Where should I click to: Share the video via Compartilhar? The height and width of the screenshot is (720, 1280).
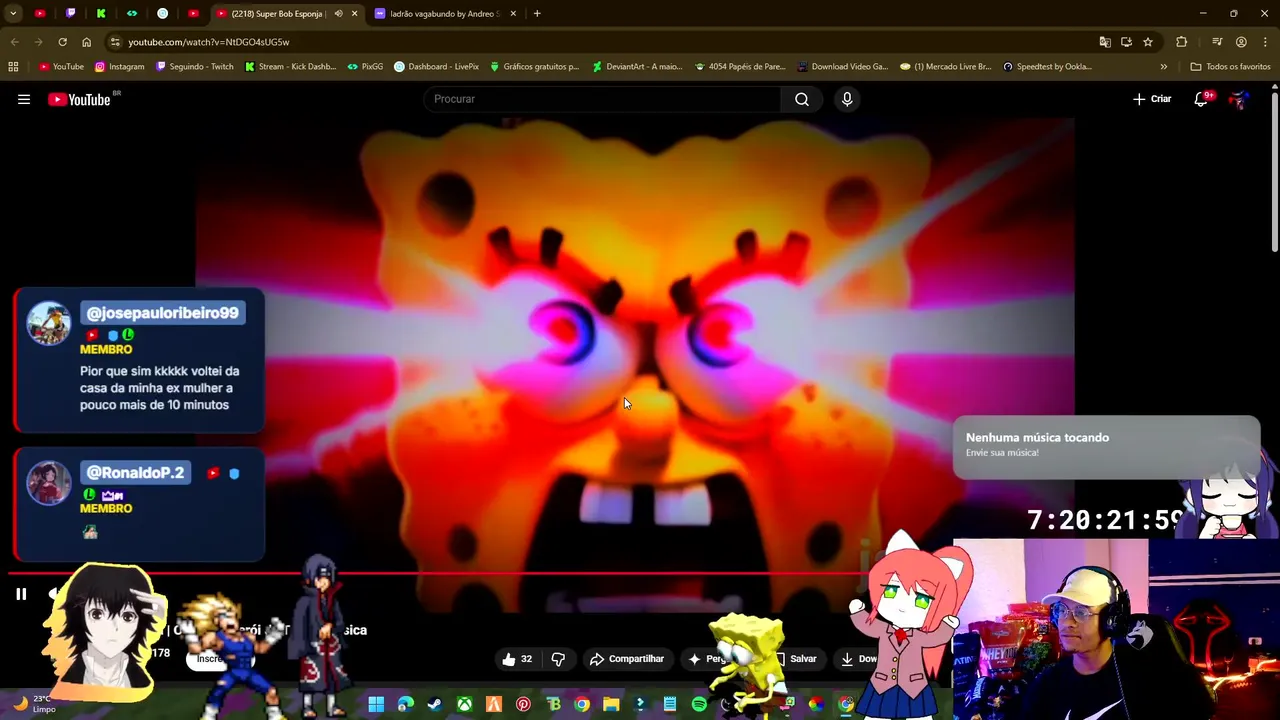pyautogui.click(x=627, y=659)
